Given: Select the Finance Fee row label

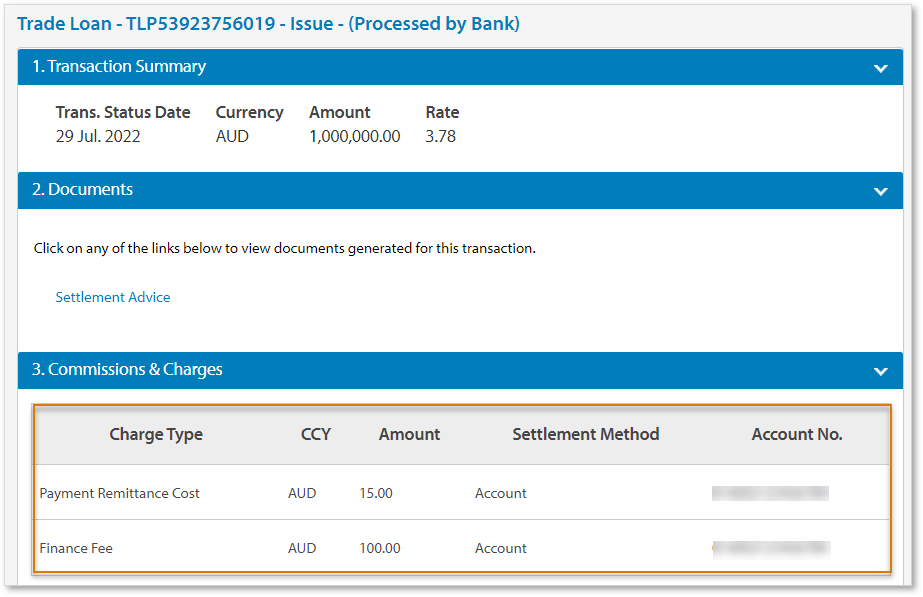Looking at the screenshot, I should [x=76, y=548].
